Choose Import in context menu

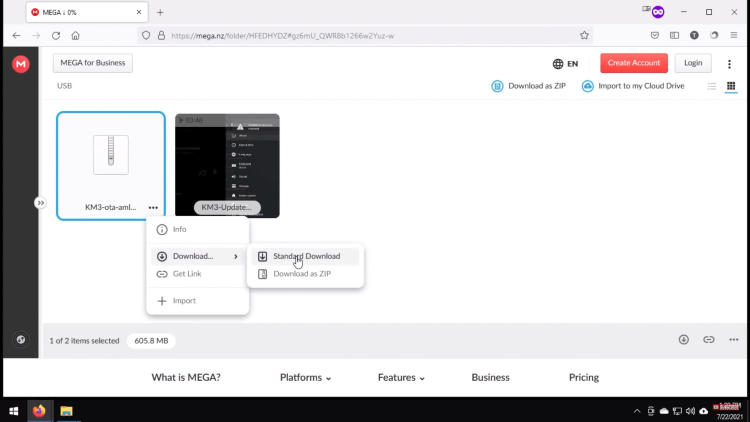[198, 301]
